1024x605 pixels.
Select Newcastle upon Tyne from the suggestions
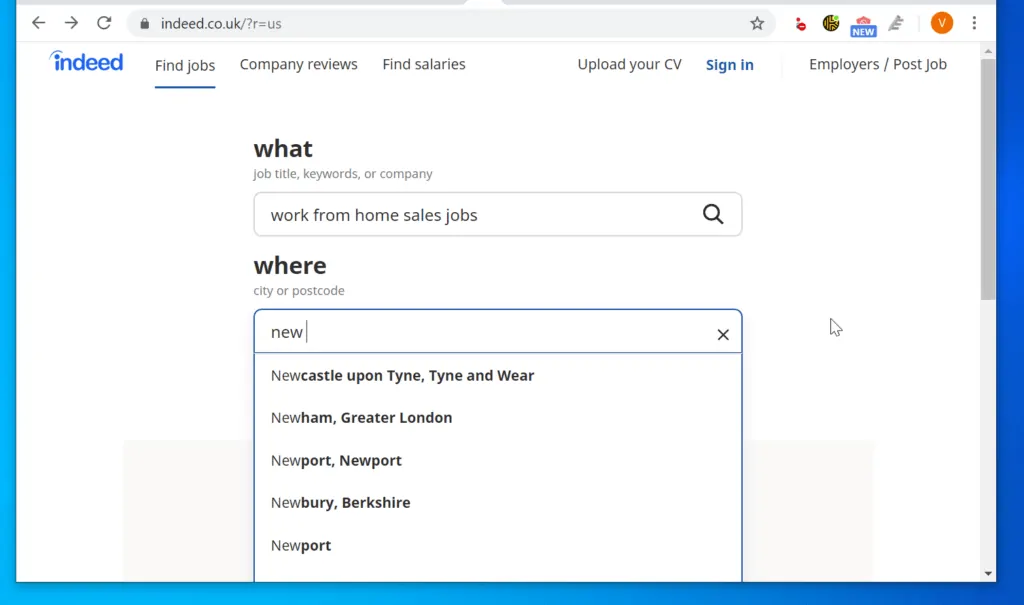[x=402, y=375]
